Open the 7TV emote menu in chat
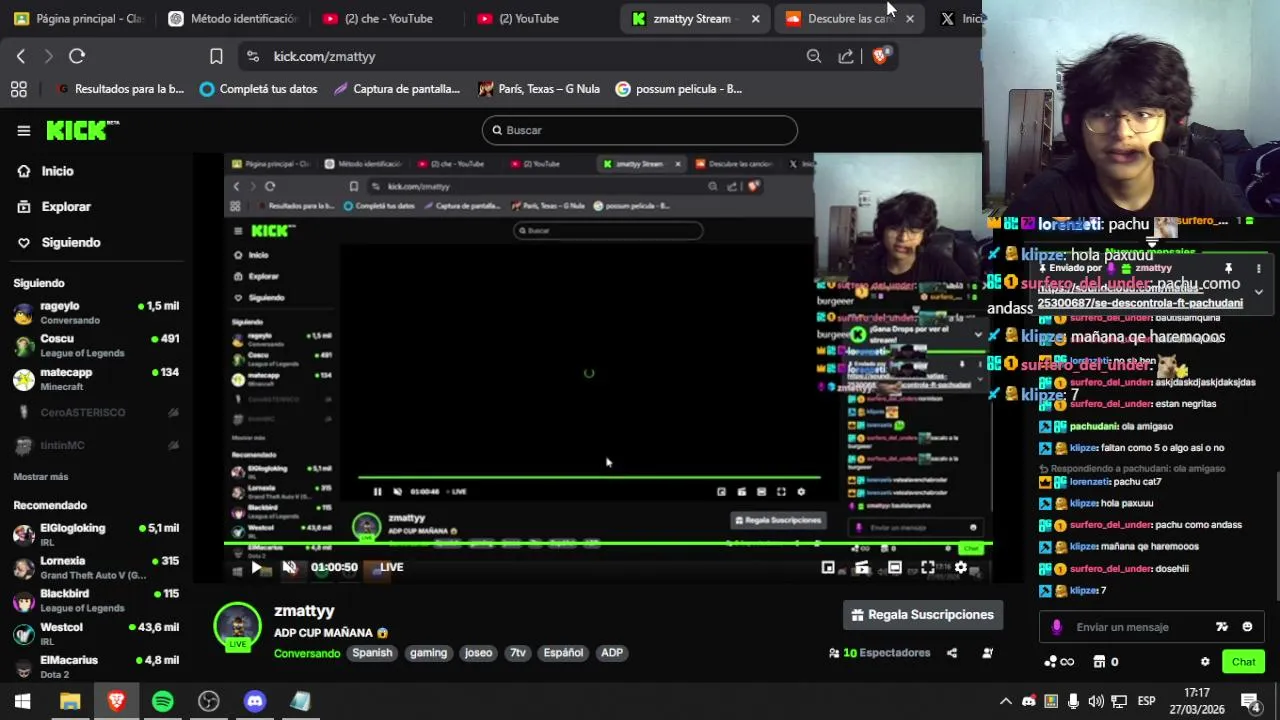 1221,627
